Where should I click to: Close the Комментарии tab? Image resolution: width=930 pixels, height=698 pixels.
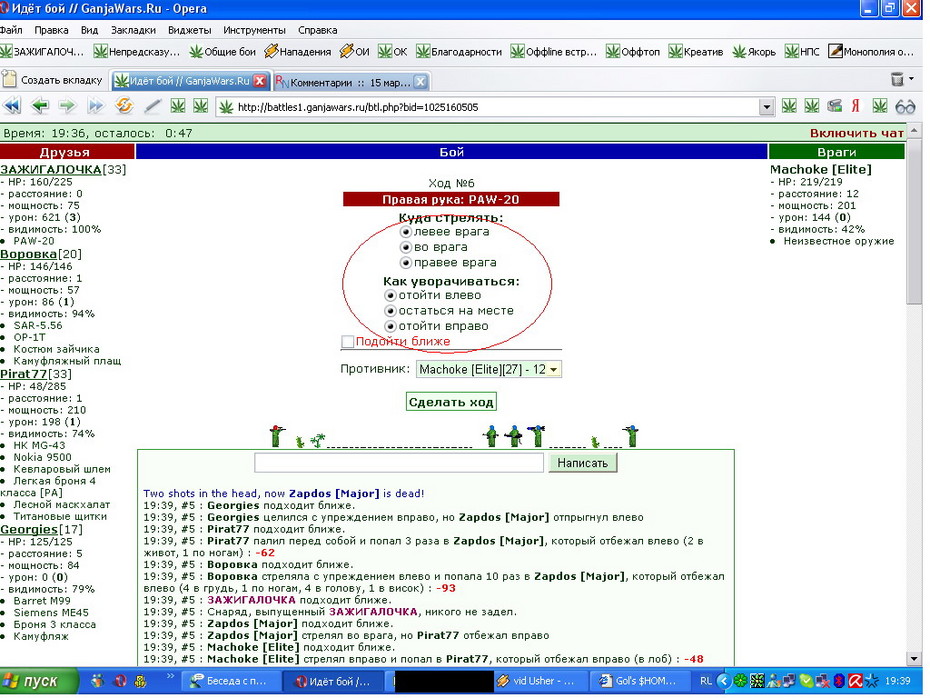click(x=420, y=82)
